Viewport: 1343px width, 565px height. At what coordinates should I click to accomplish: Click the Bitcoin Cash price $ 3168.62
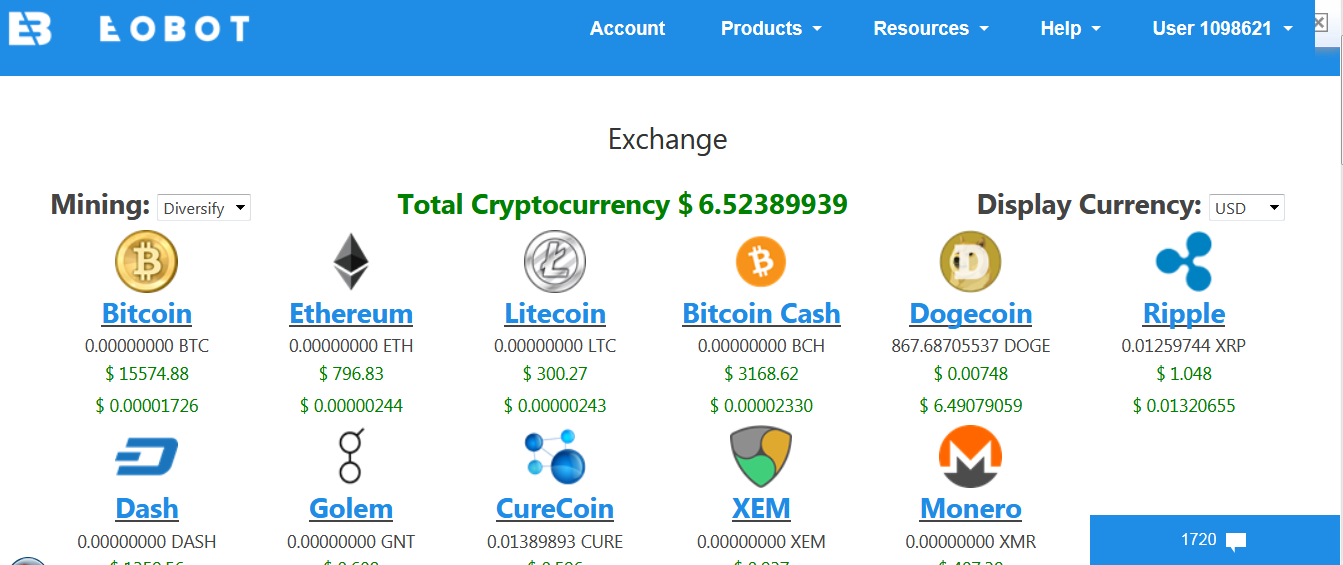pyautogui.click(x=761, y=374)
